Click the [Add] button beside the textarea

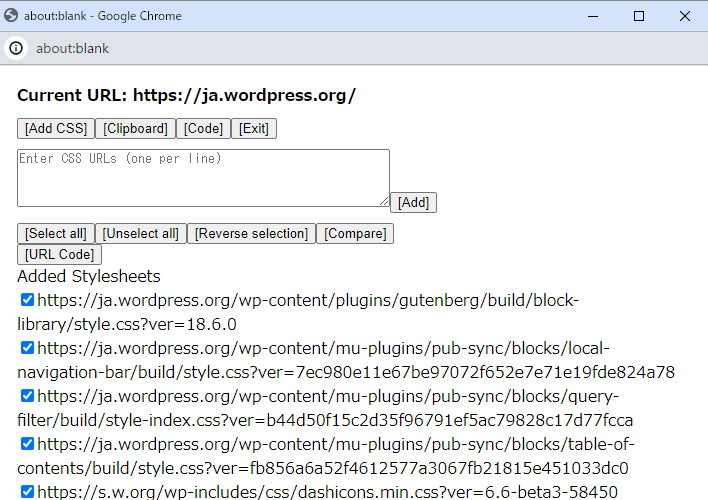[413, 202]
